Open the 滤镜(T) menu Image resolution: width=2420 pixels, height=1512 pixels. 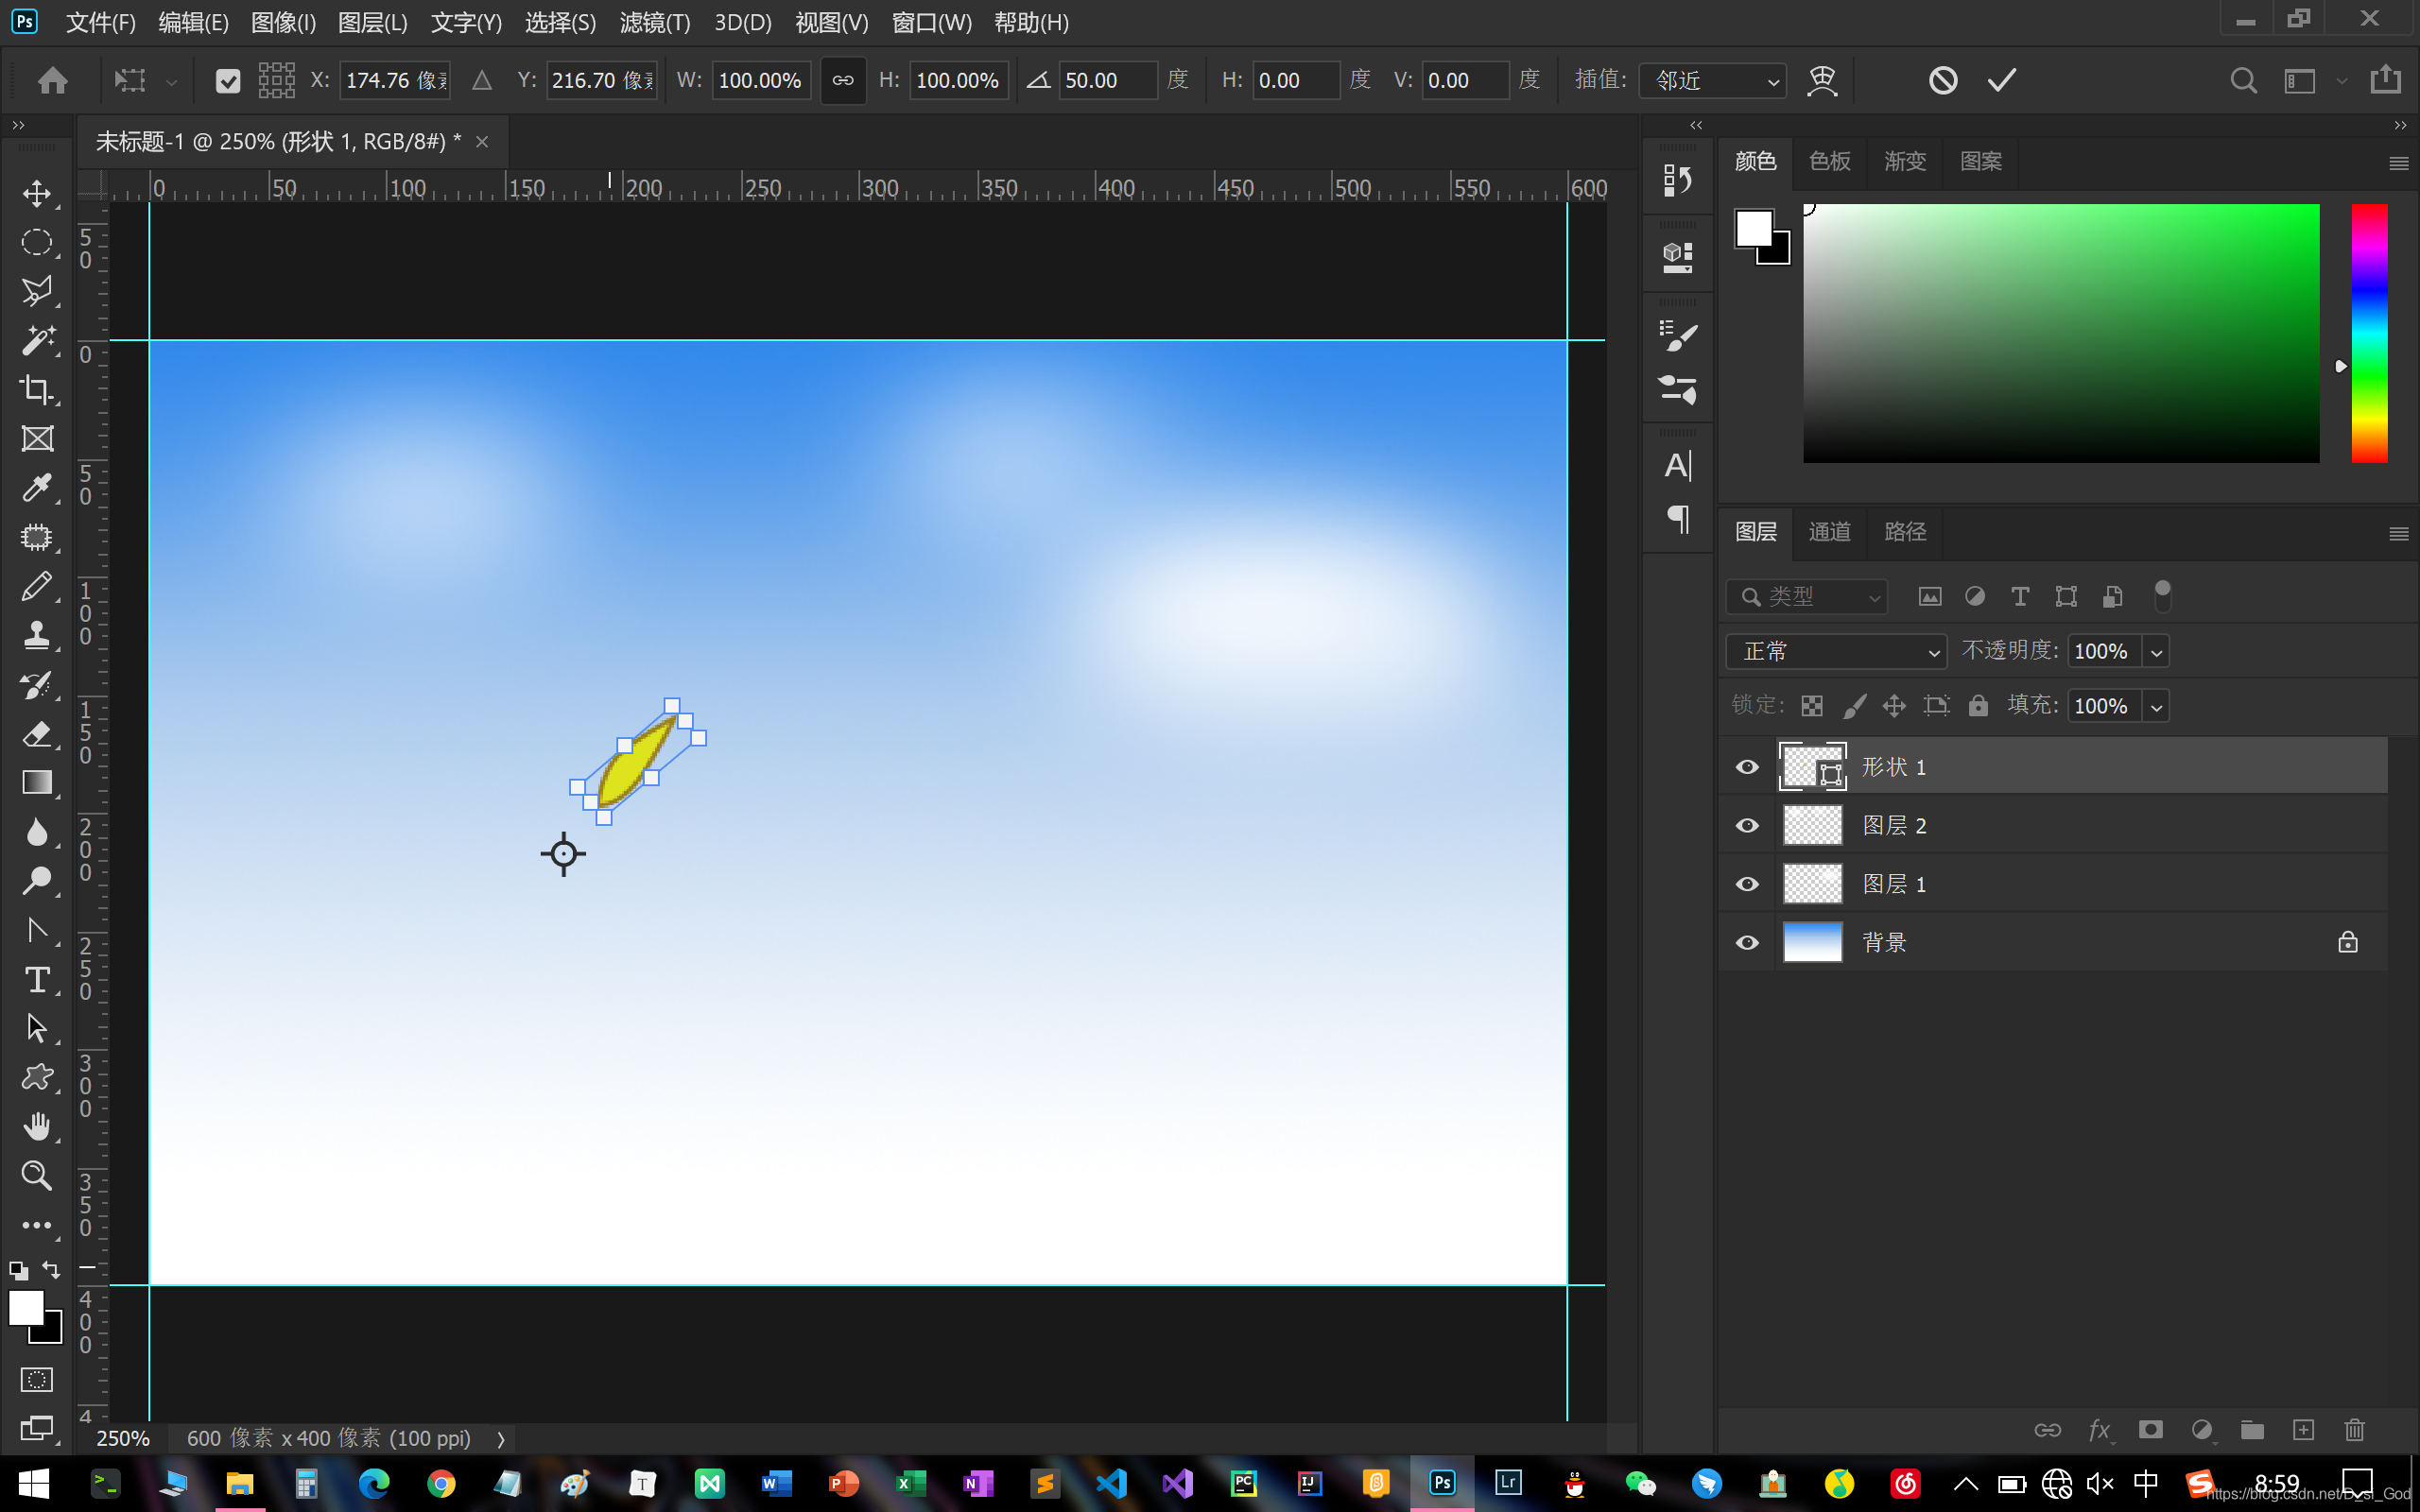click(655, 22)
